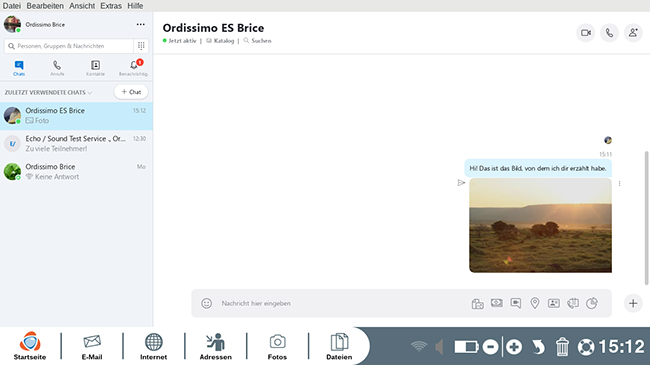This screenshot has height=365, width=650.
Task: Open the Startseite home icon in the dock
Action: coord(30,346)
